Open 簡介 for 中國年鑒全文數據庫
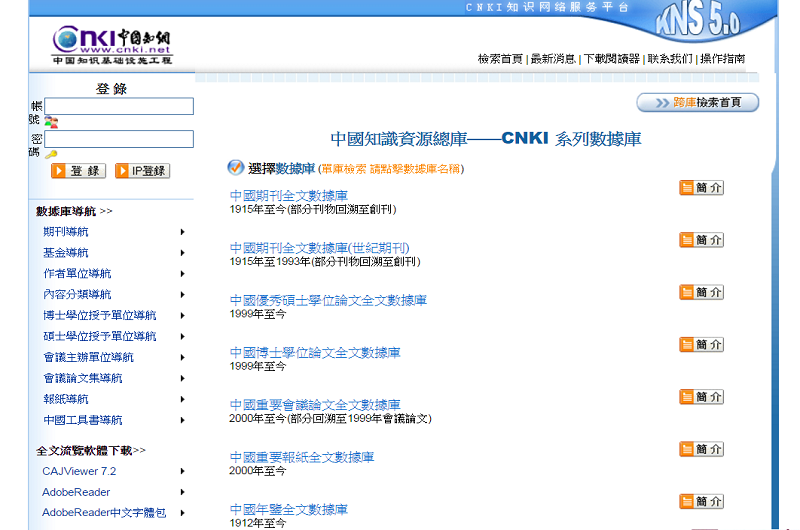The image size is (800, 530). coord(702,501)
